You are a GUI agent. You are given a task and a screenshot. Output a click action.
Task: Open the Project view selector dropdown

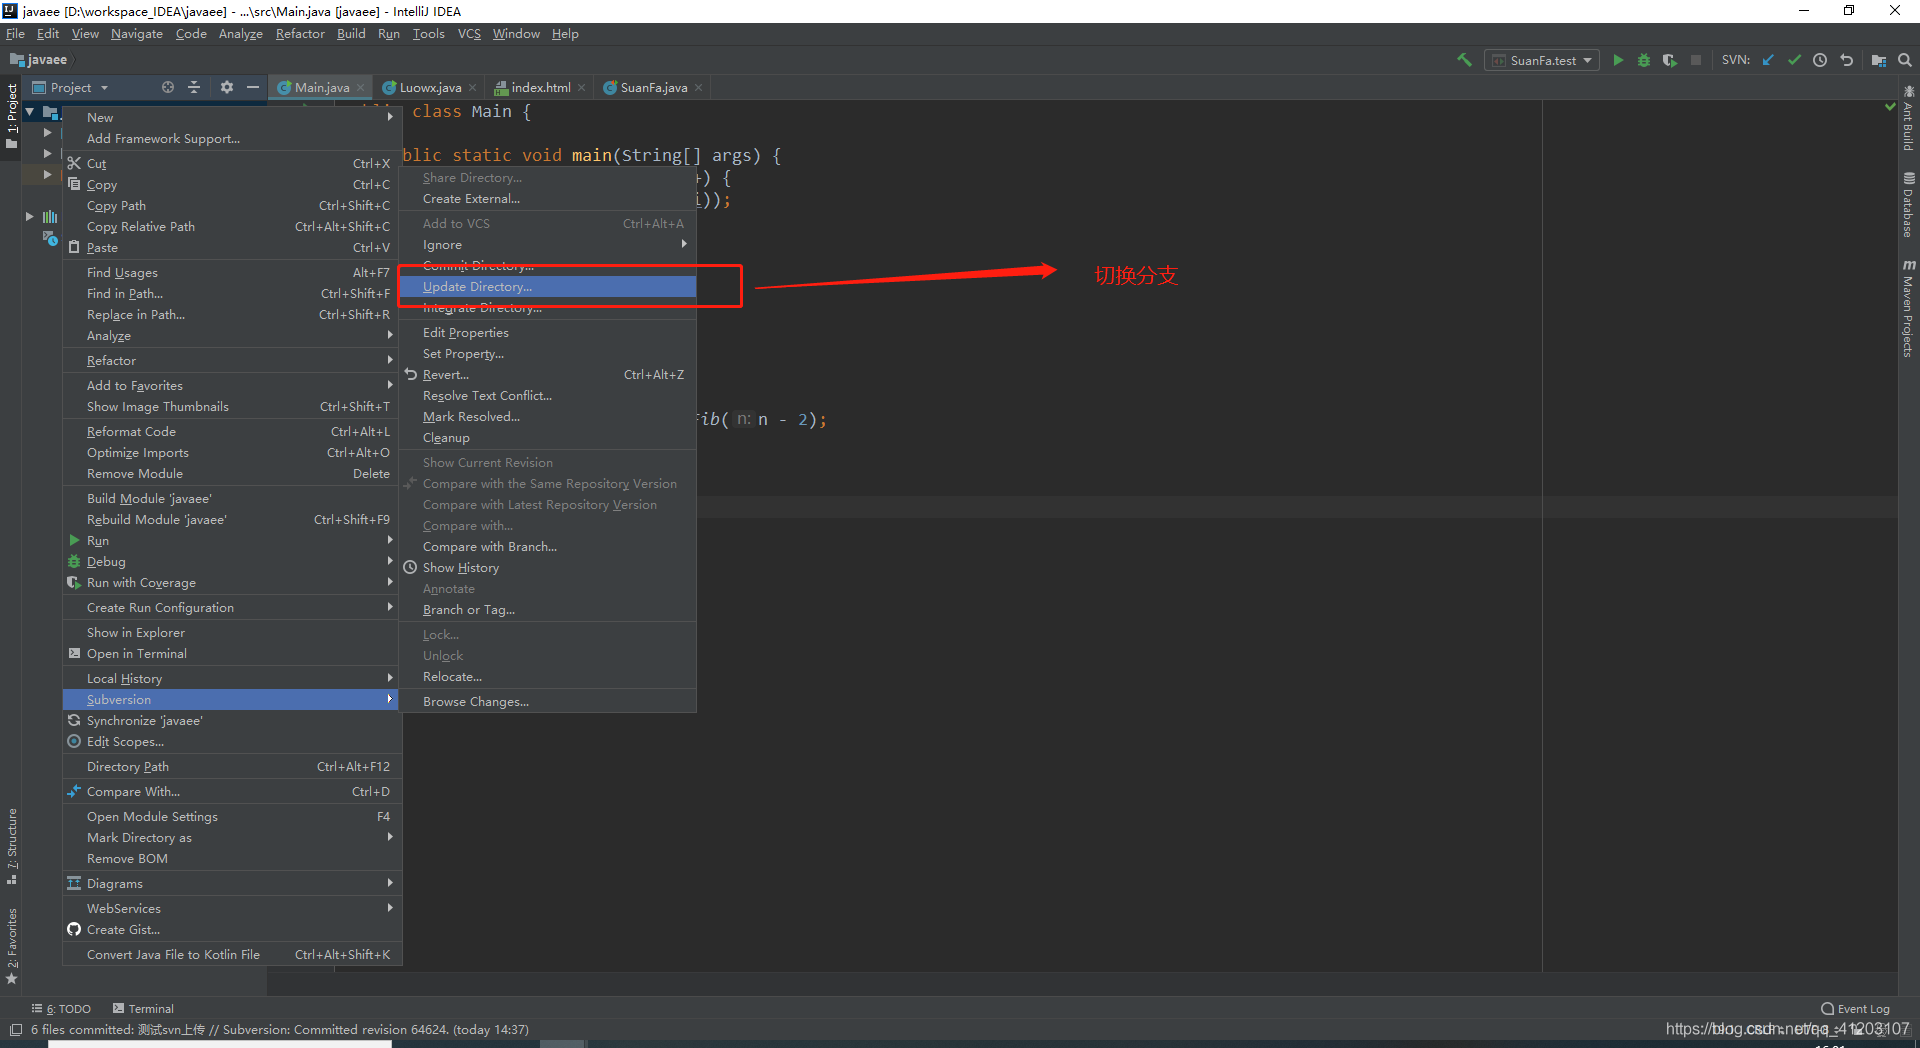point(70,87)
